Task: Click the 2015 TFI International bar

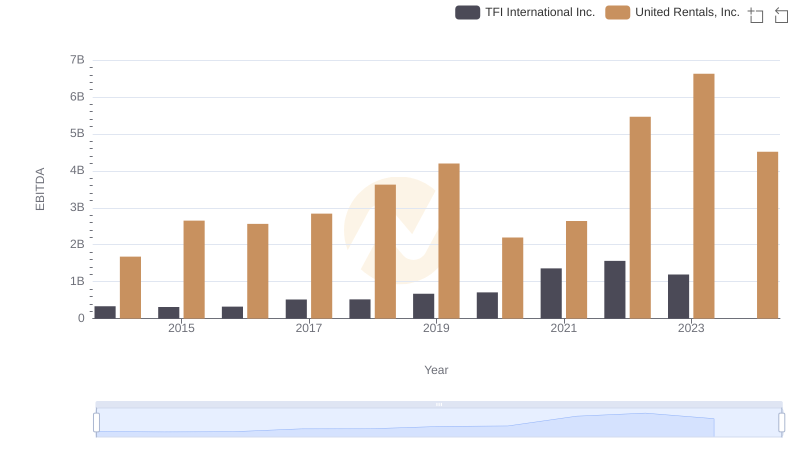Action: (x=169, y=313)
